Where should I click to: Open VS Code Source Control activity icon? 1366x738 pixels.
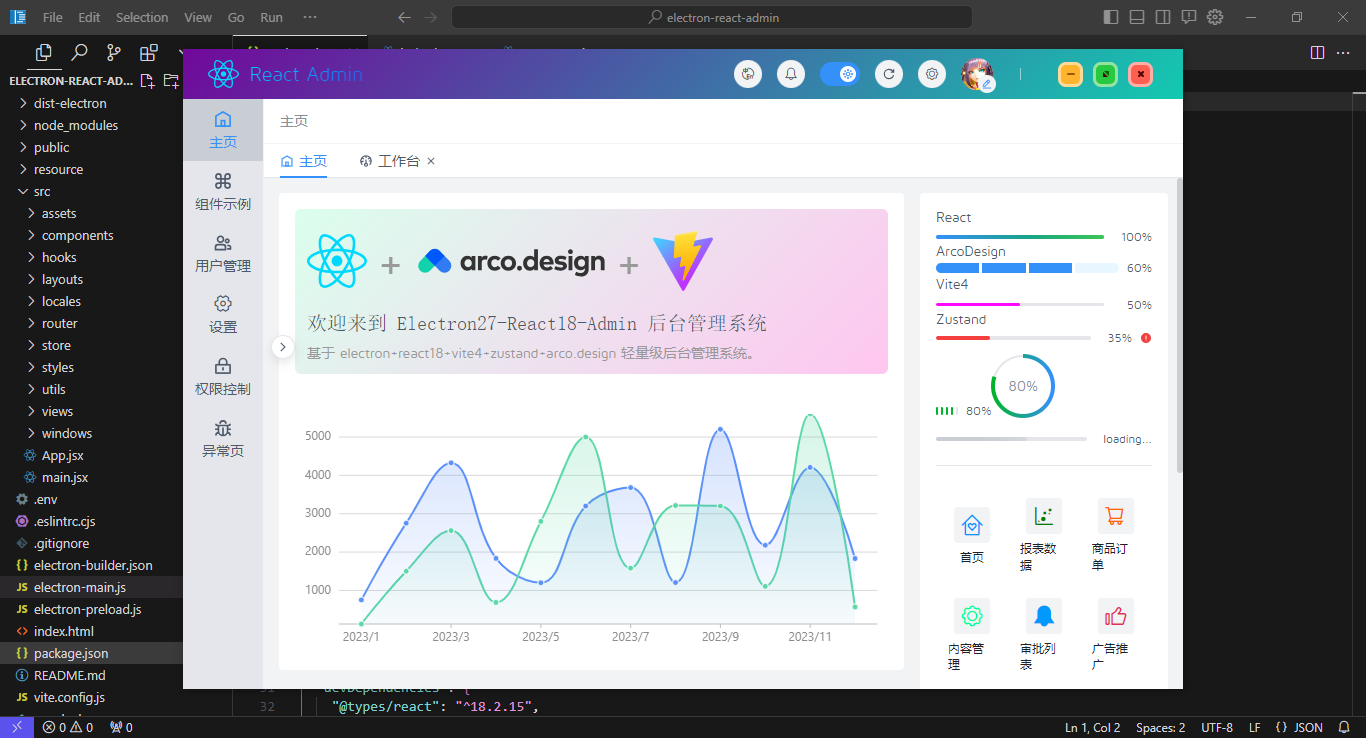point(114,53)
